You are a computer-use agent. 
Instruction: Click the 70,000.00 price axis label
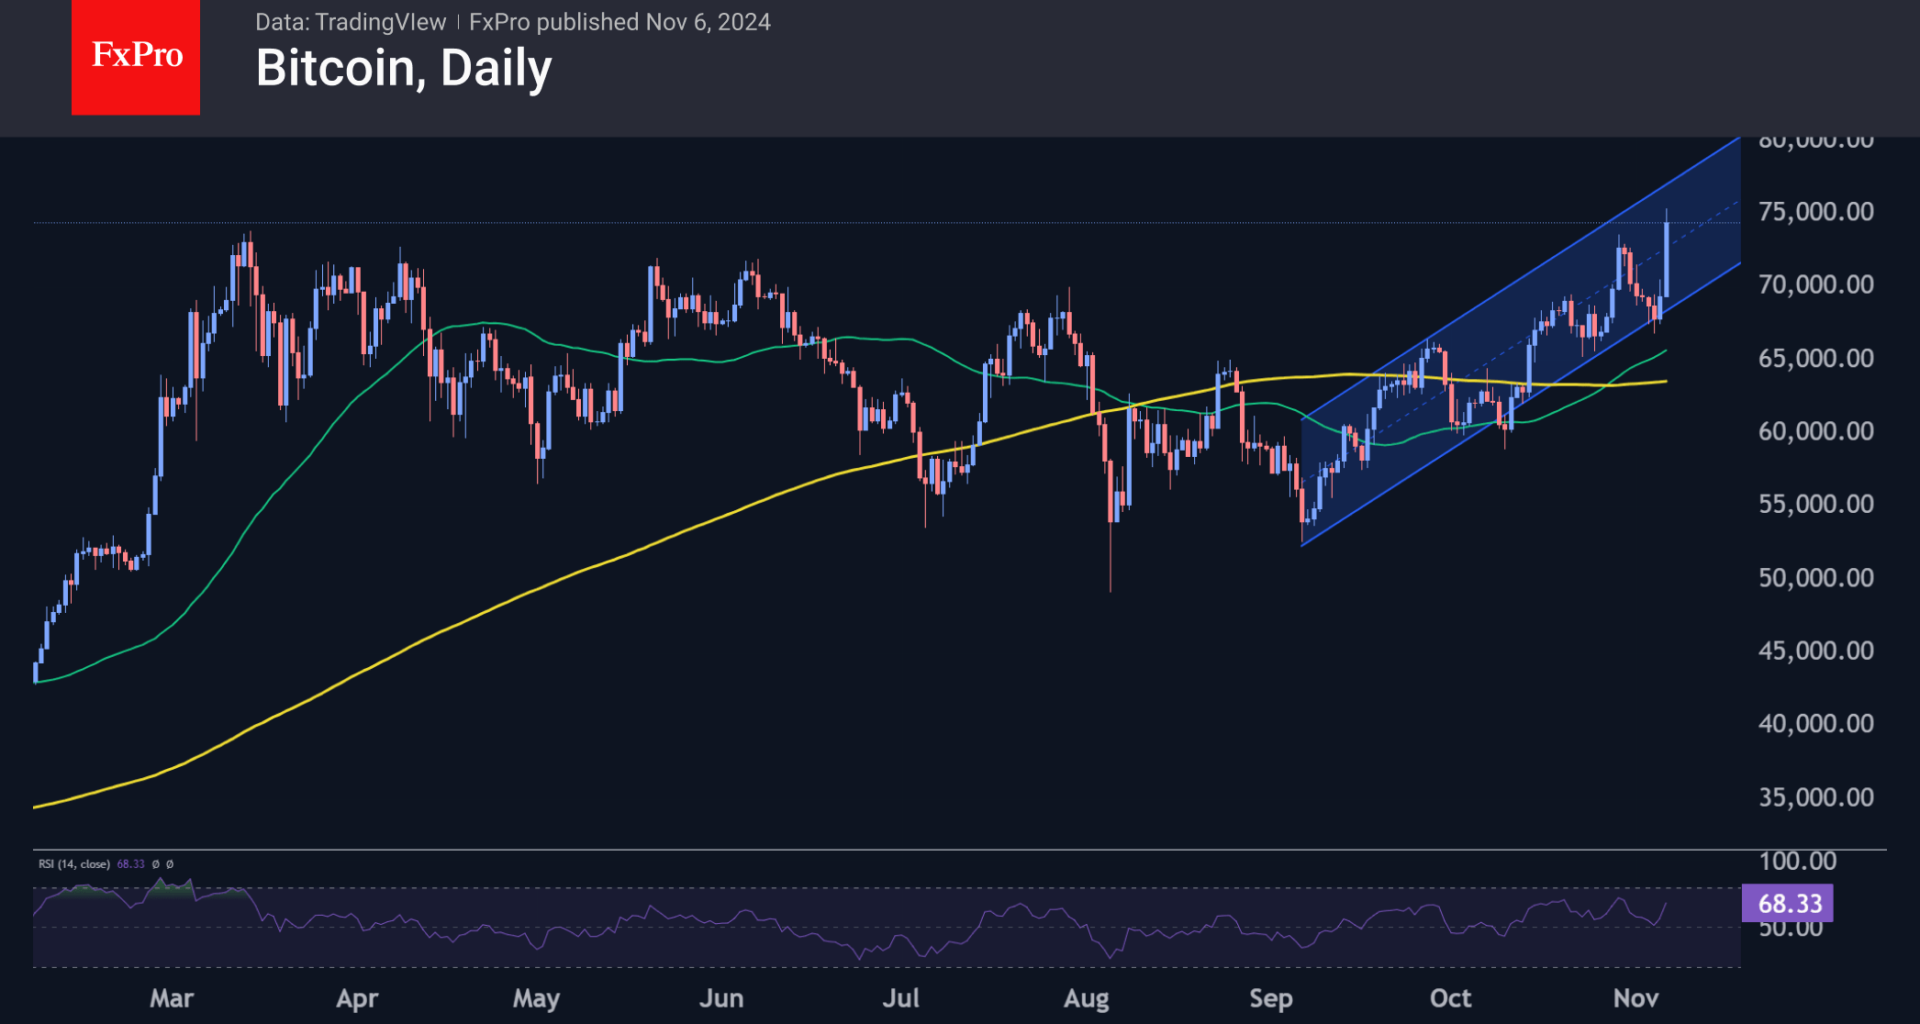[x=1816, y=285]
